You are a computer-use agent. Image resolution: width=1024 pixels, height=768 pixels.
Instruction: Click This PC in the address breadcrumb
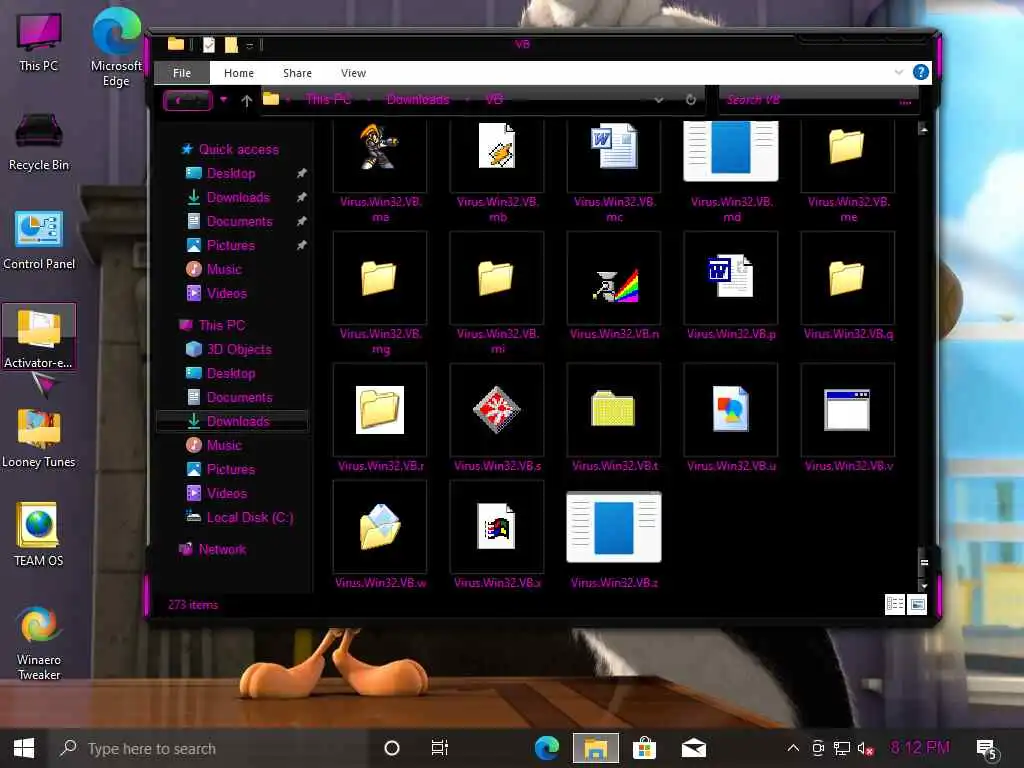point(328,99)
